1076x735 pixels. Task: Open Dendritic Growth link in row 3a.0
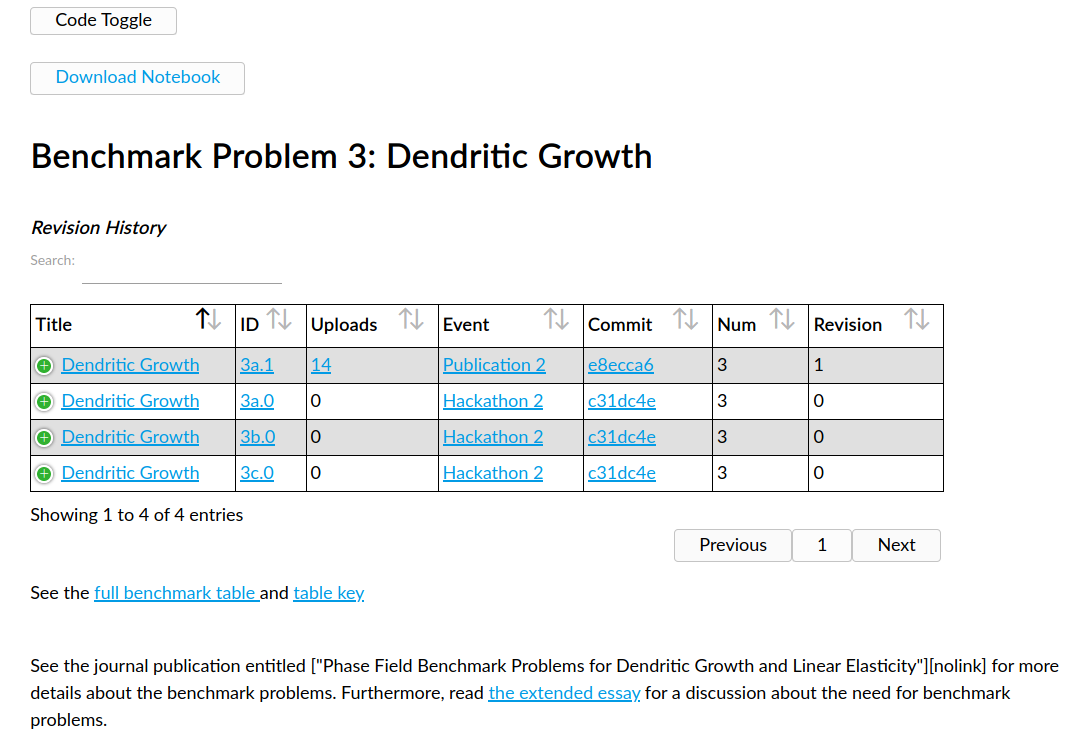[130, 401]
